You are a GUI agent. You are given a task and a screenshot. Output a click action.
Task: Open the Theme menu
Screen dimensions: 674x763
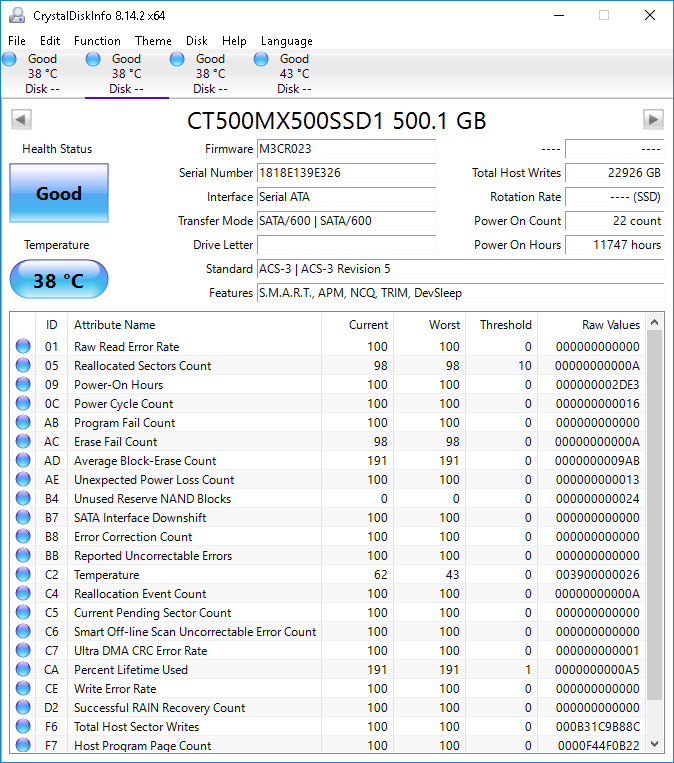click(x=153, y=41)
